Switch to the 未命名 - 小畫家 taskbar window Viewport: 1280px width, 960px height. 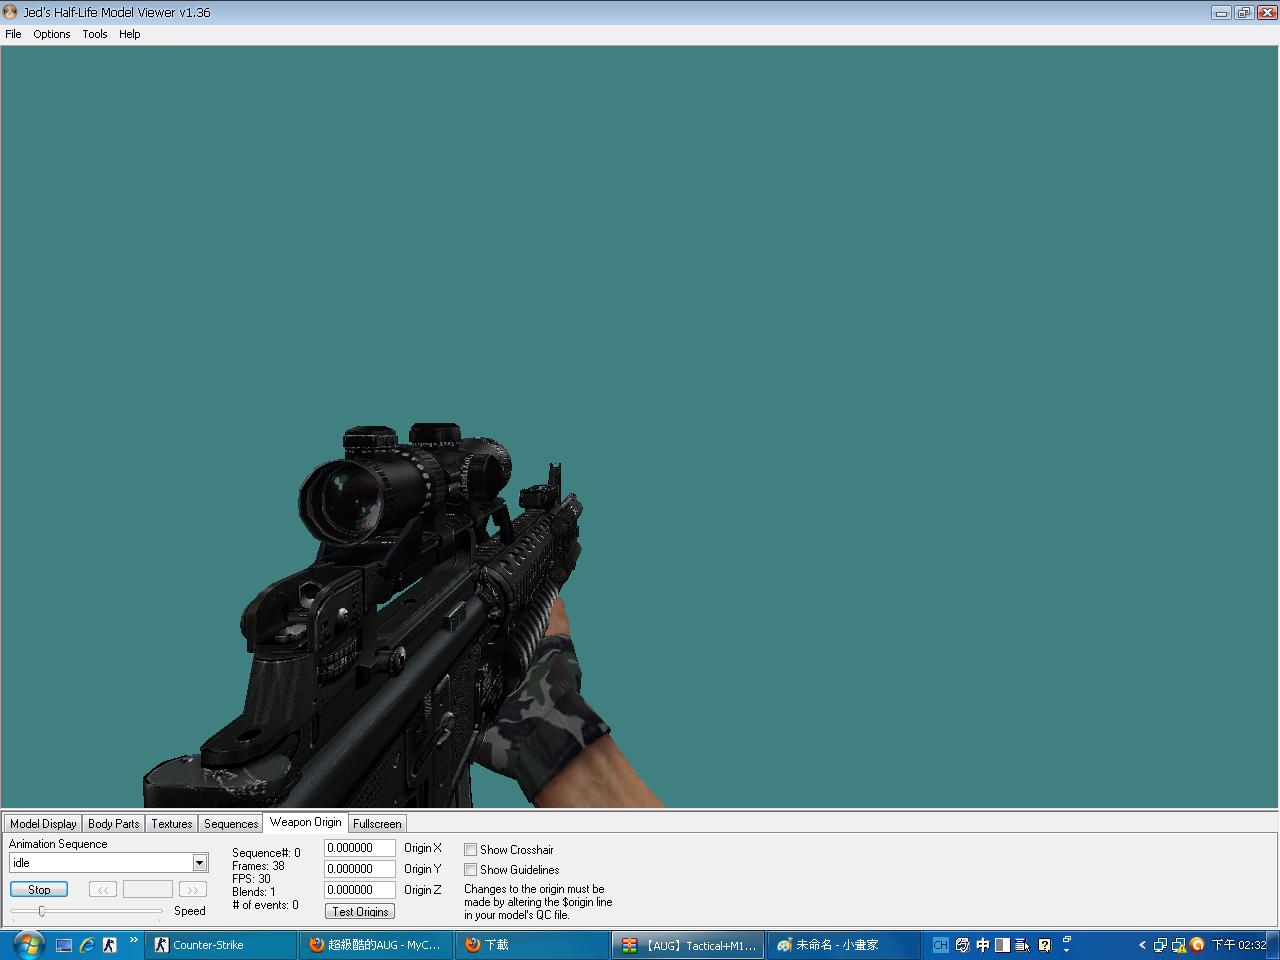(x=844, y=945)
